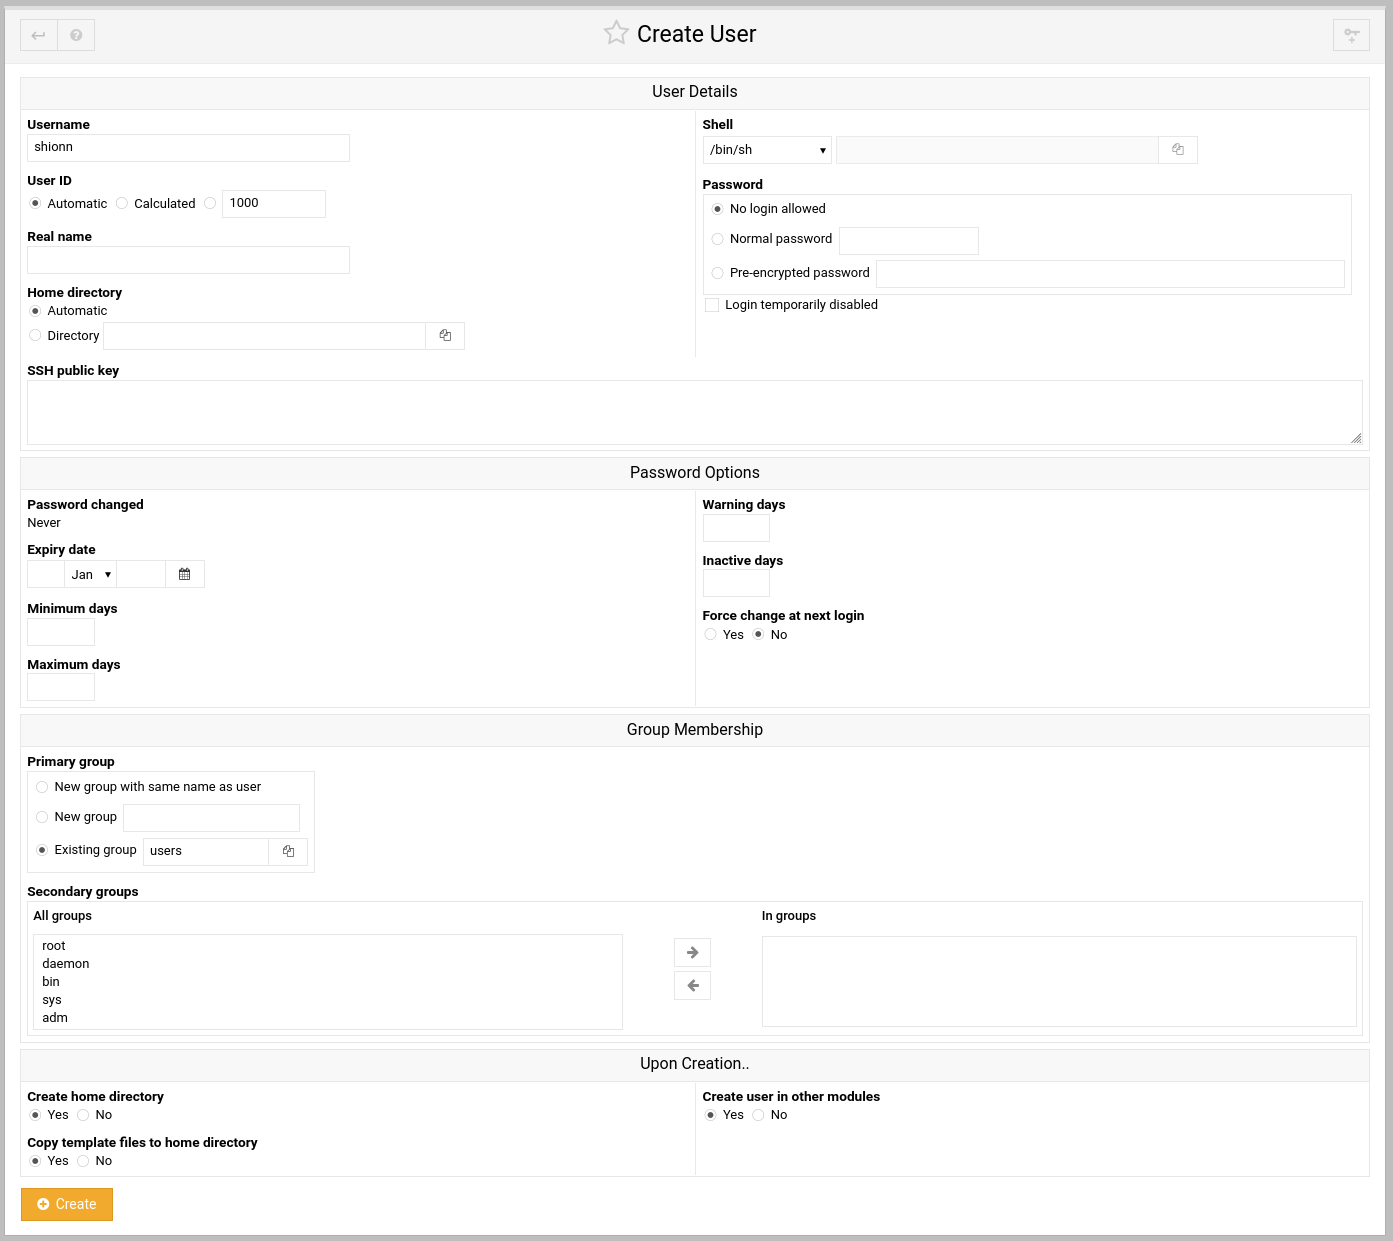Select Calculated User ID radio
The image size is (1393, 1241).
coord(122,204)
